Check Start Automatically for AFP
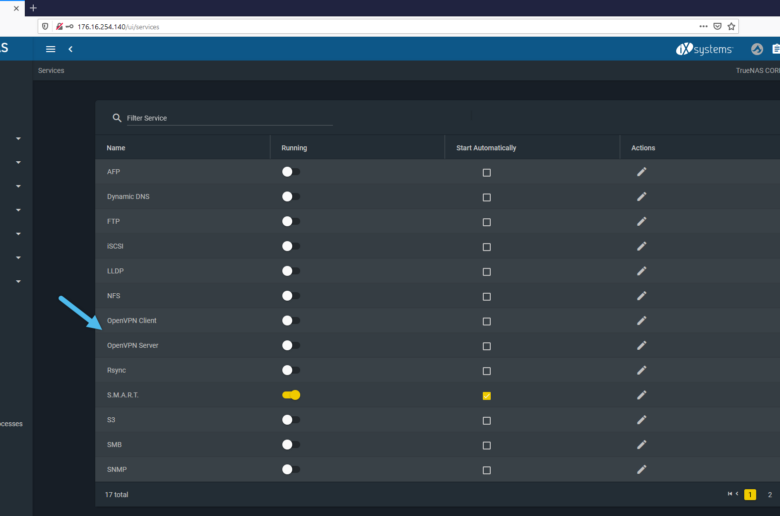780x516 pixels. pos(487,173)
